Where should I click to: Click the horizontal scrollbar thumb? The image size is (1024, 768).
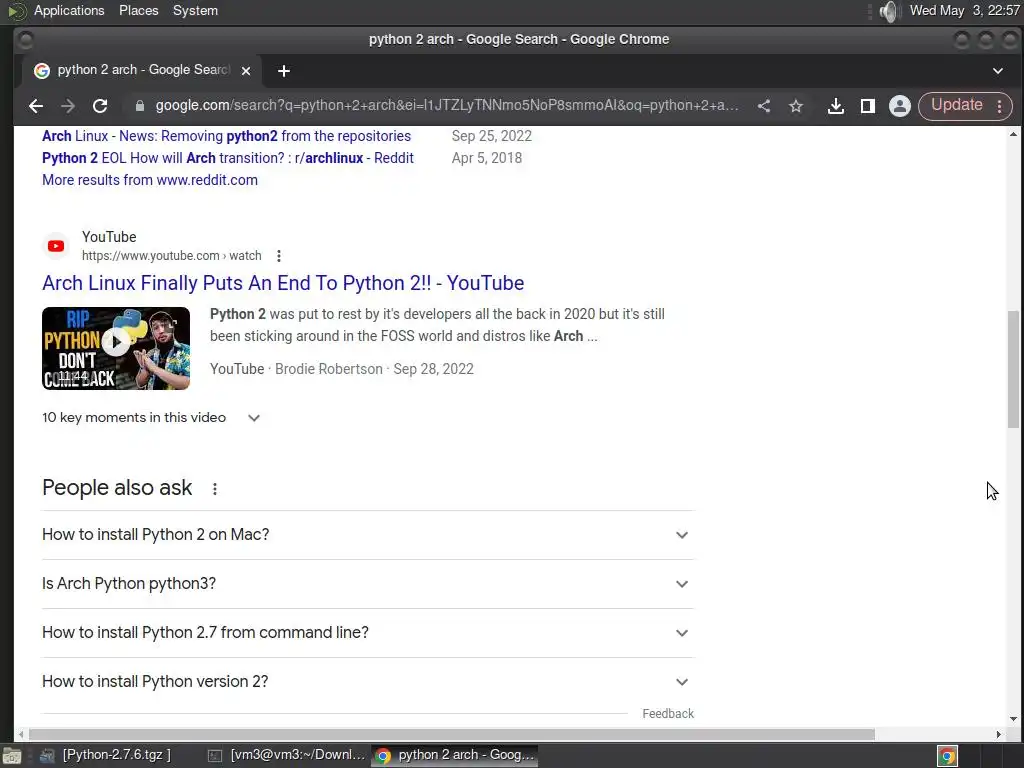451,735
